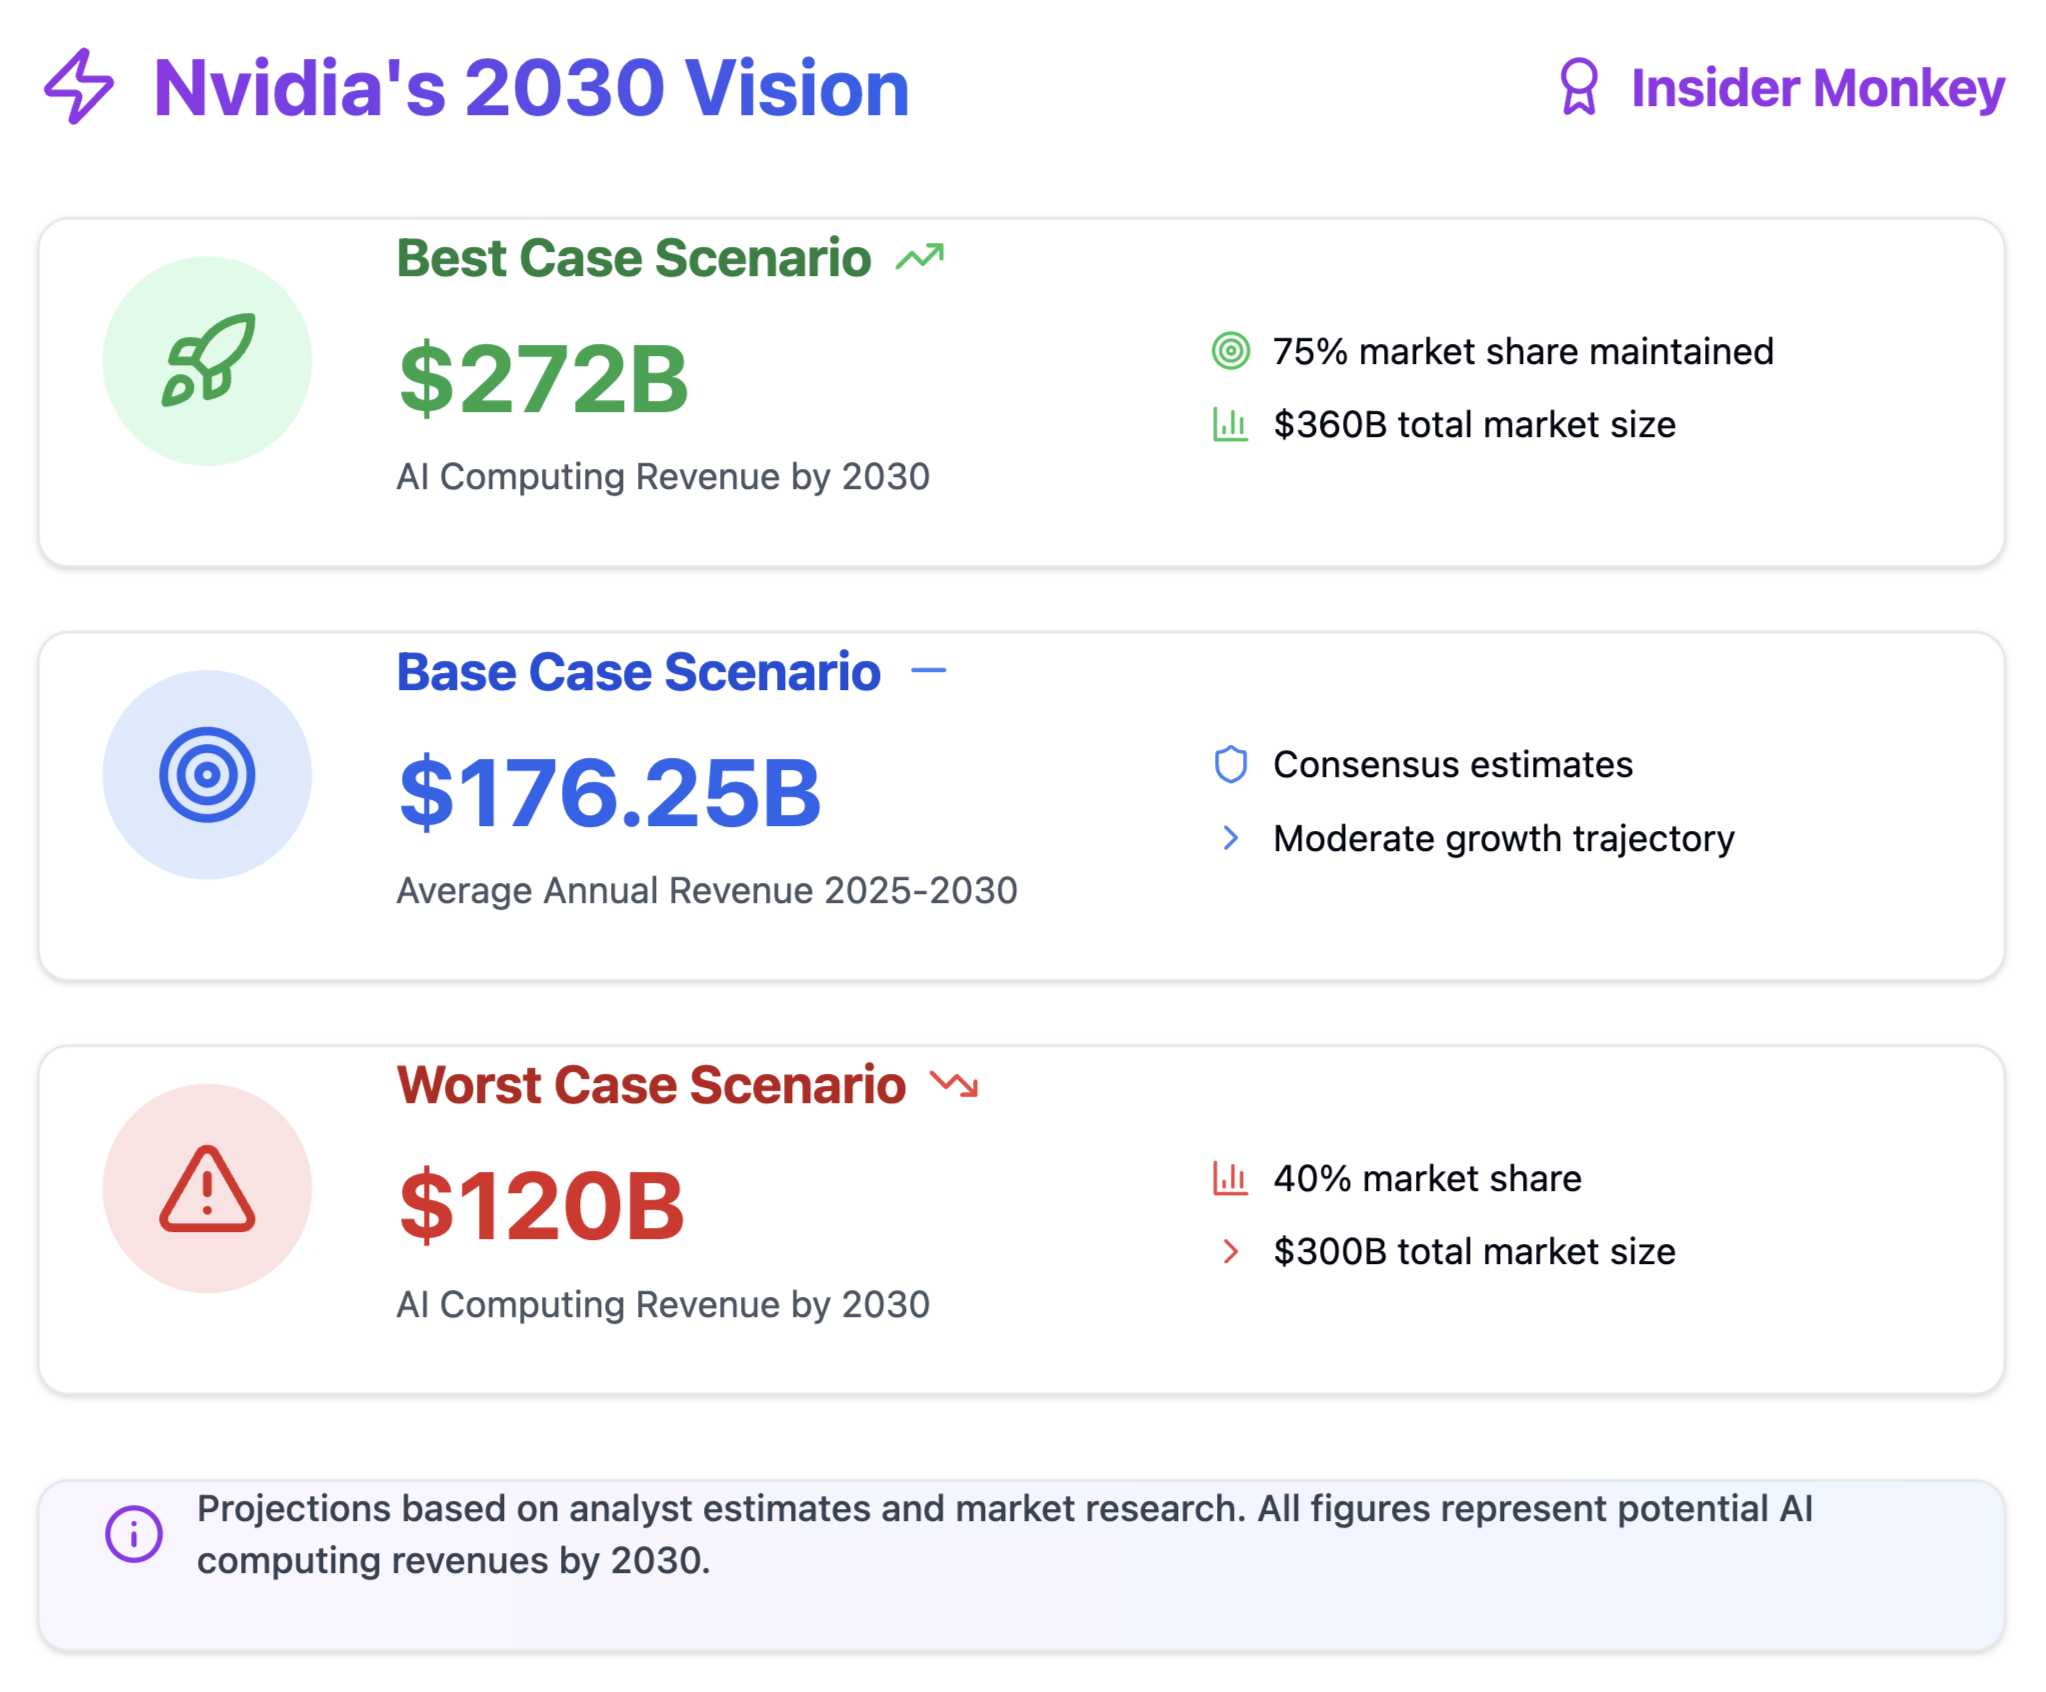
Task: Click chevron beside $300B total market size
Action: 1230,1251
